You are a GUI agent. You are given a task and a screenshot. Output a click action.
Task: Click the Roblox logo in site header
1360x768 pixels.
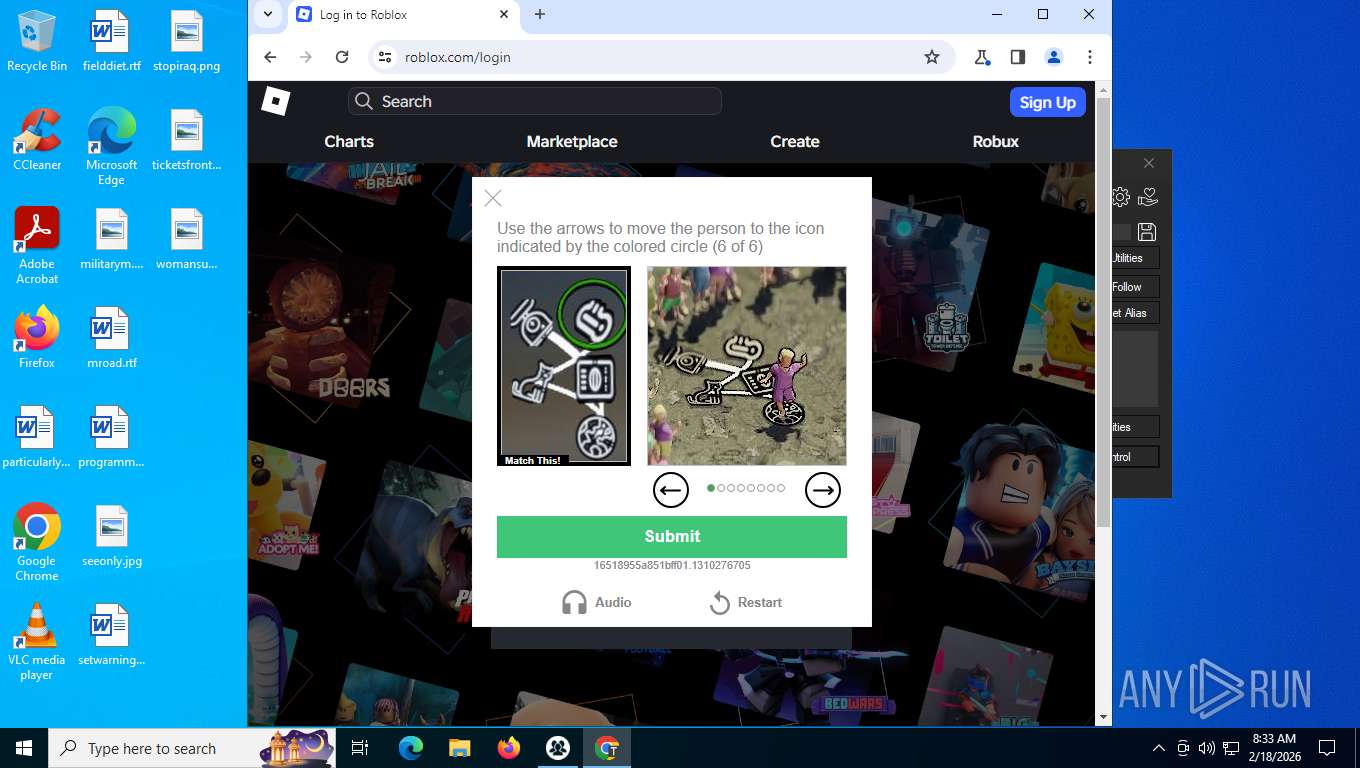275,101
